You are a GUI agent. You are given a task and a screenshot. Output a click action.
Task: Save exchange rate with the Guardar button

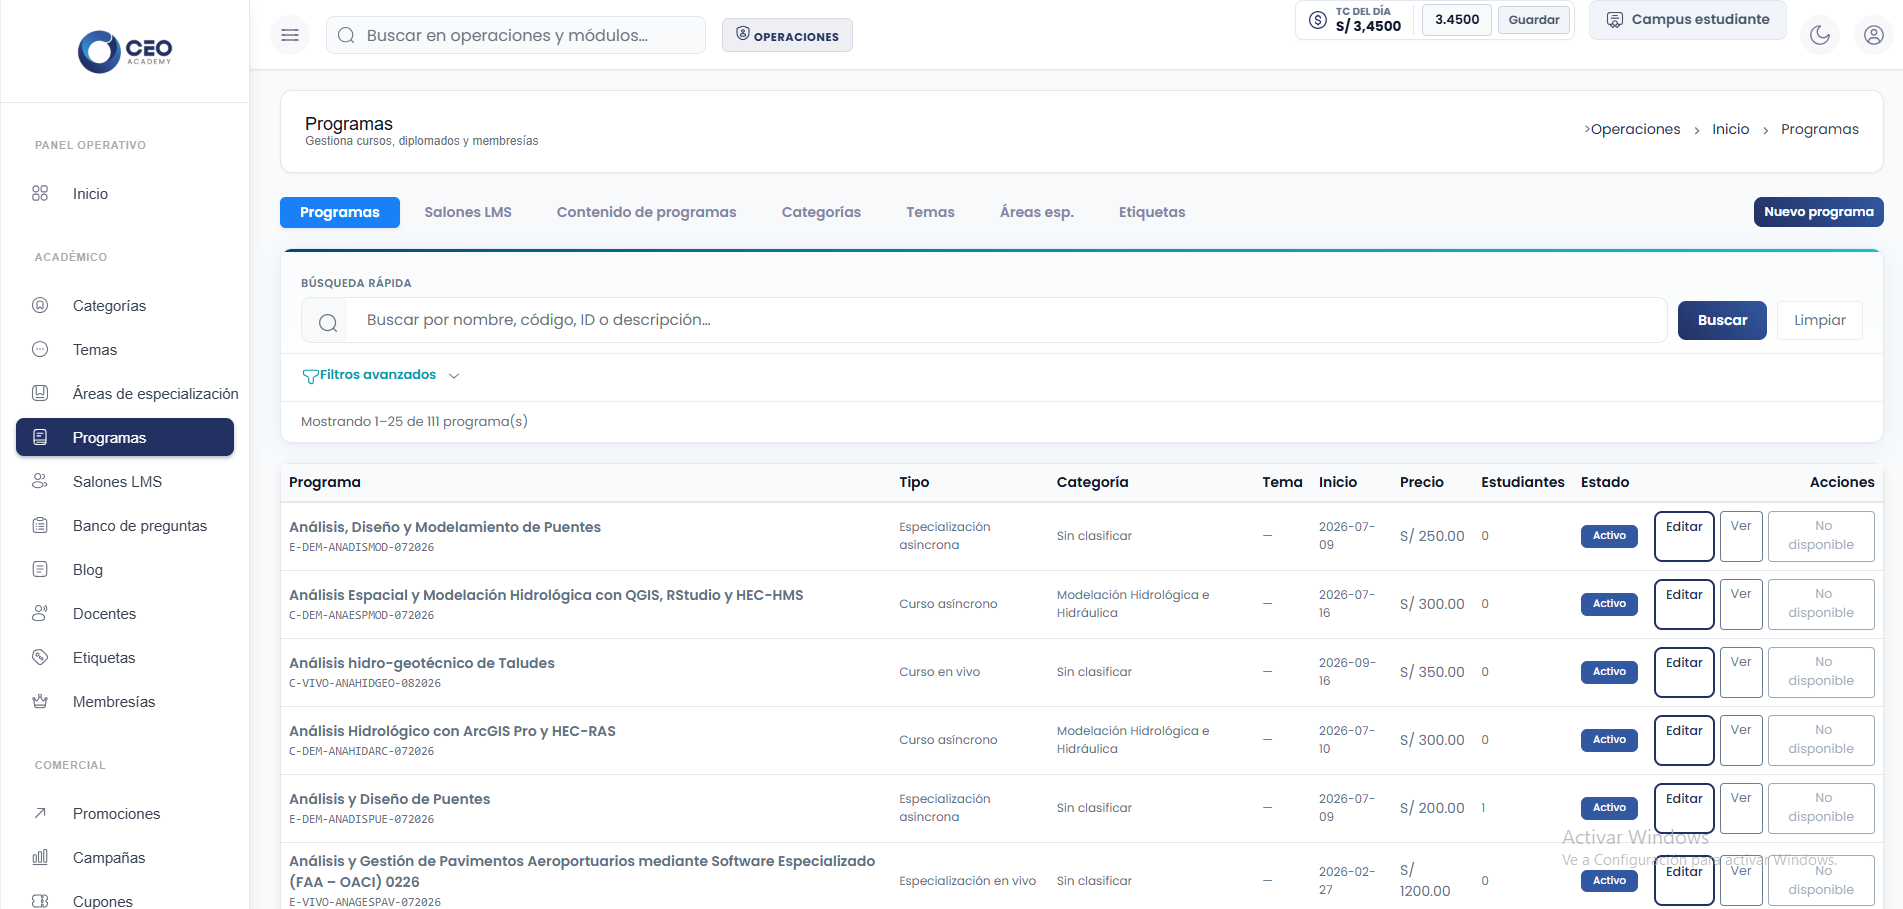(x=1534, y=20)
